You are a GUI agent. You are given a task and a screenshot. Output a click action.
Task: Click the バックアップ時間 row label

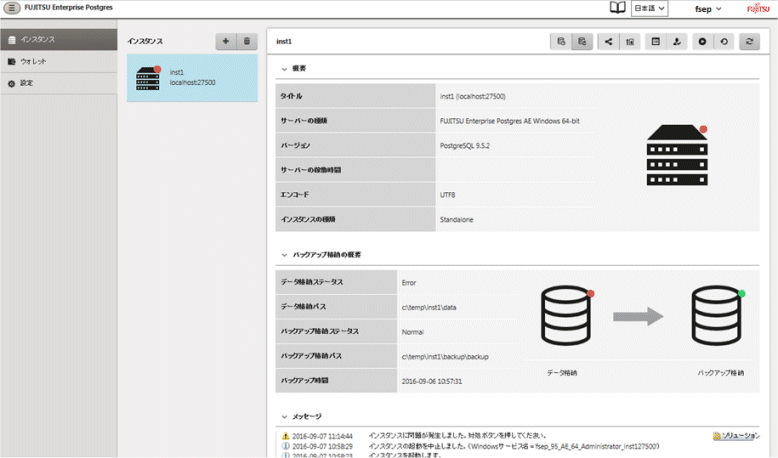tap(305, 381)
